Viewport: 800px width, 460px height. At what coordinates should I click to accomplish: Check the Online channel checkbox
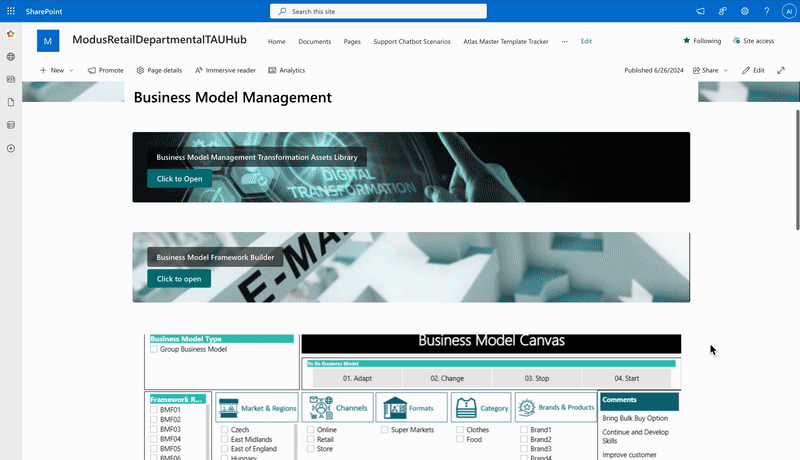coord(311,430)
